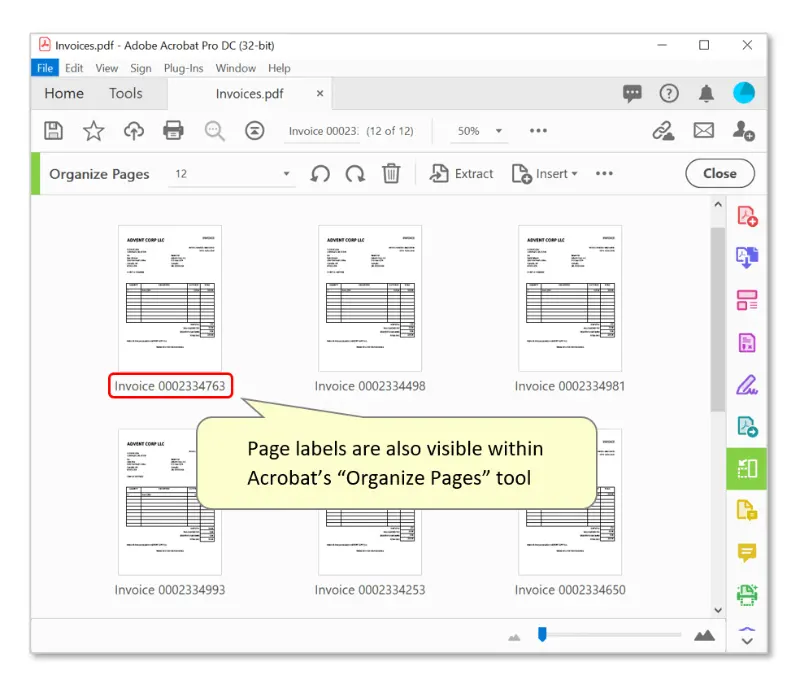Click the Extract button
The width and height of the screenshot is (800, 688).
click(x=462, y=174)
